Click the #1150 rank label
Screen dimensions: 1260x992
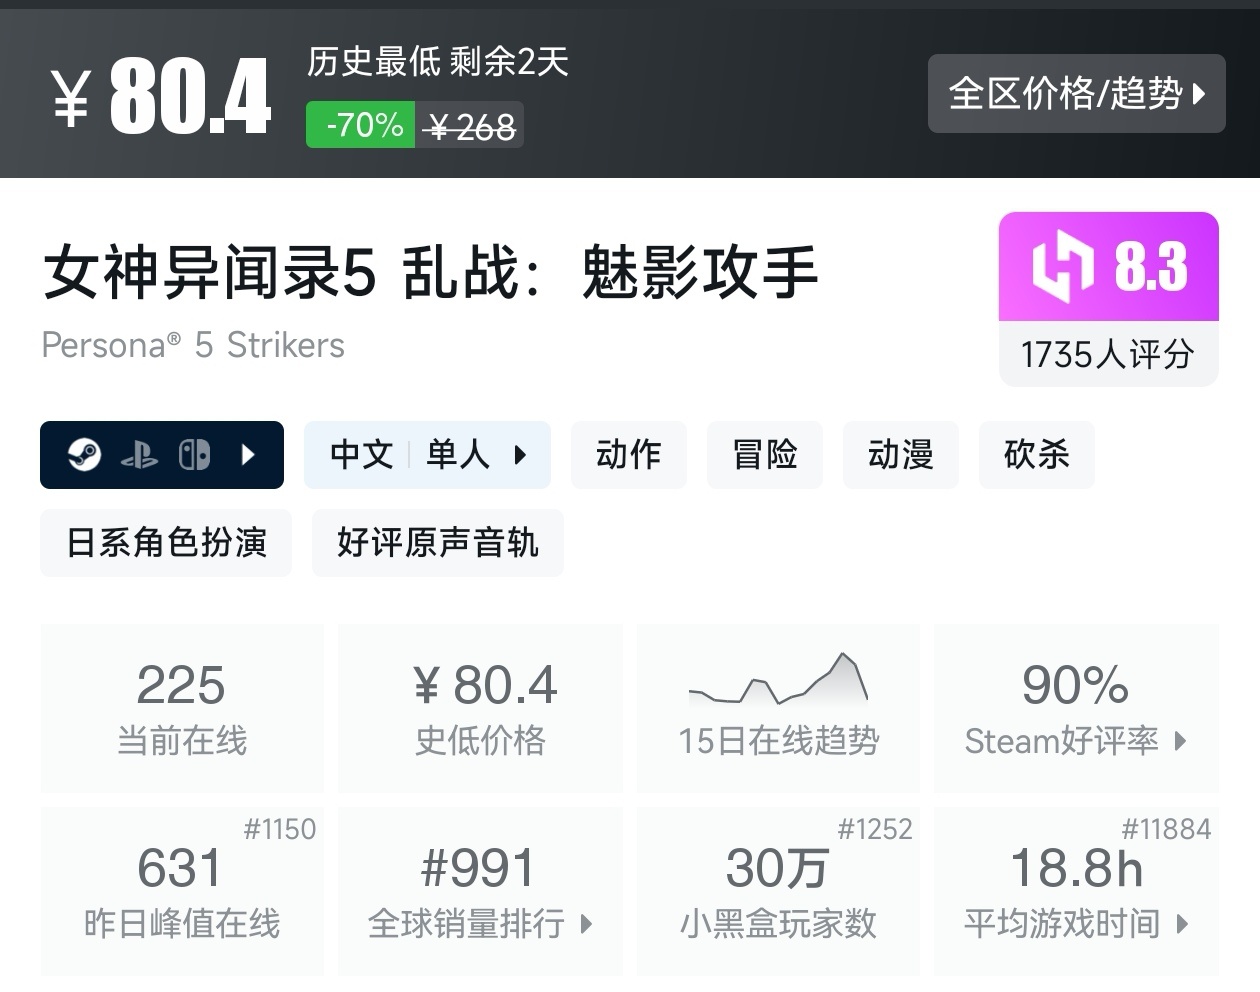point(280,829)
